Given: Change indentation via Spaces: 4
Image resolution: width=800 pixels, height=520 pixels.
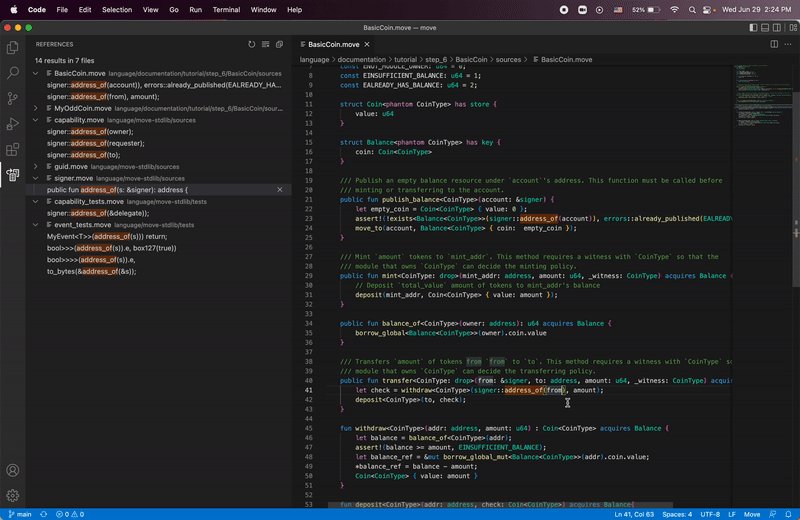Looking at the screenshot, I should tap(677, 514).
